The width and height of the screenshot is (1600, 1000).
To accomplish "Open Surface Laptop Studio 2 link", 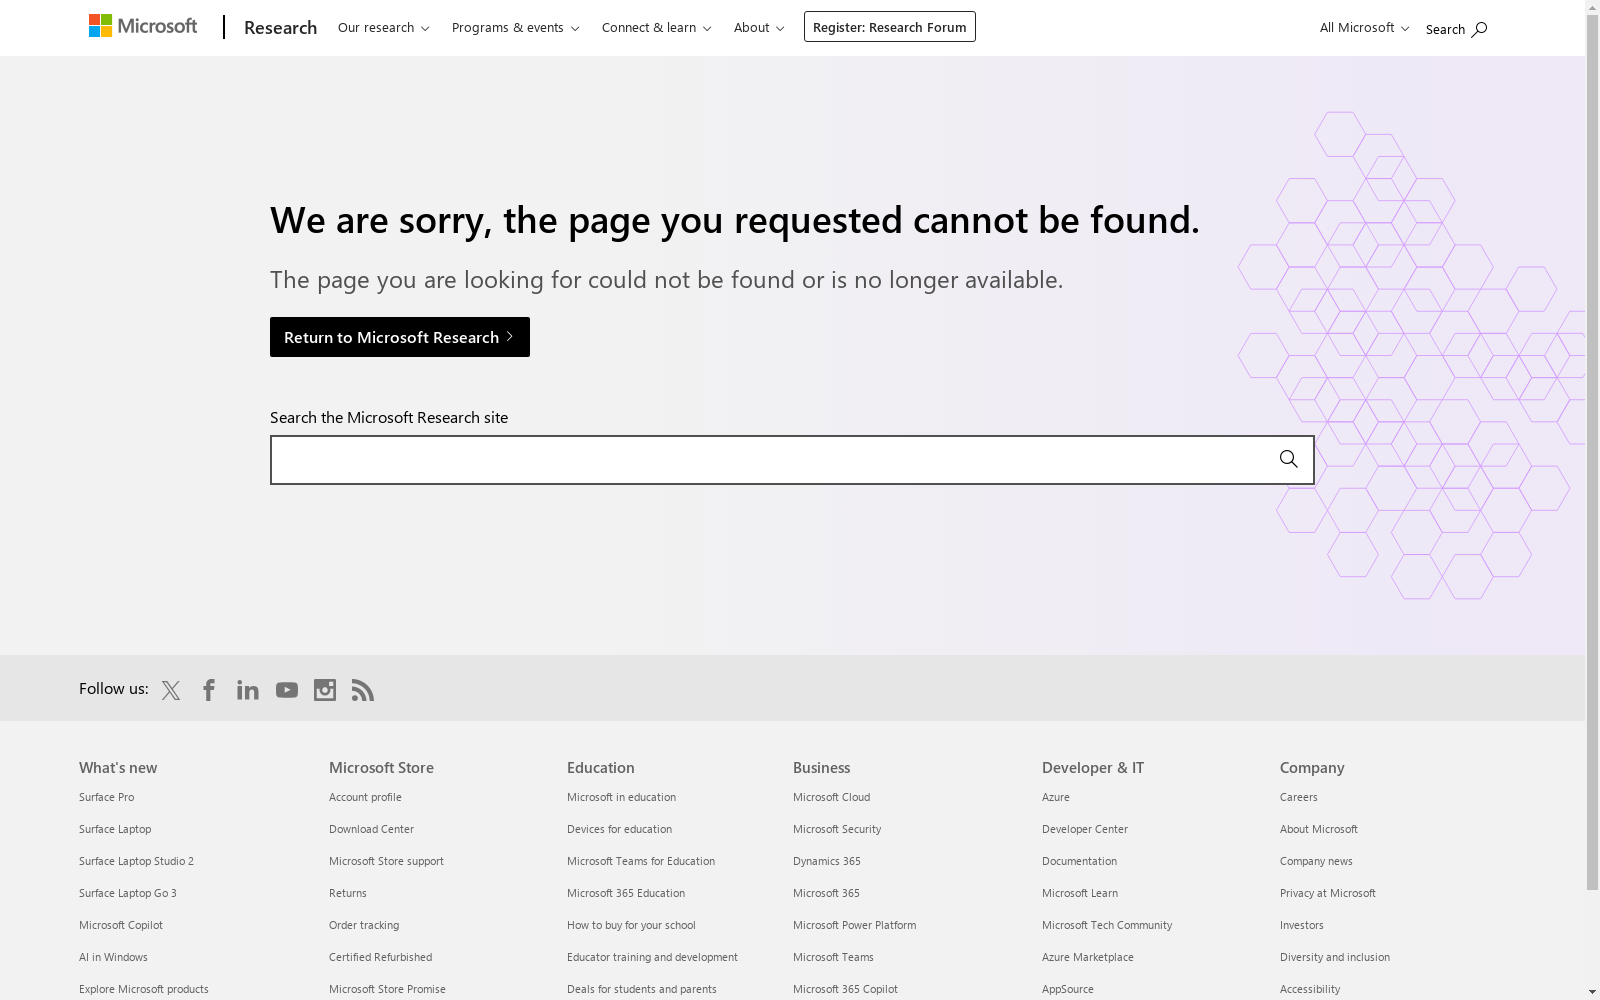I will click(x=136, y=861).
